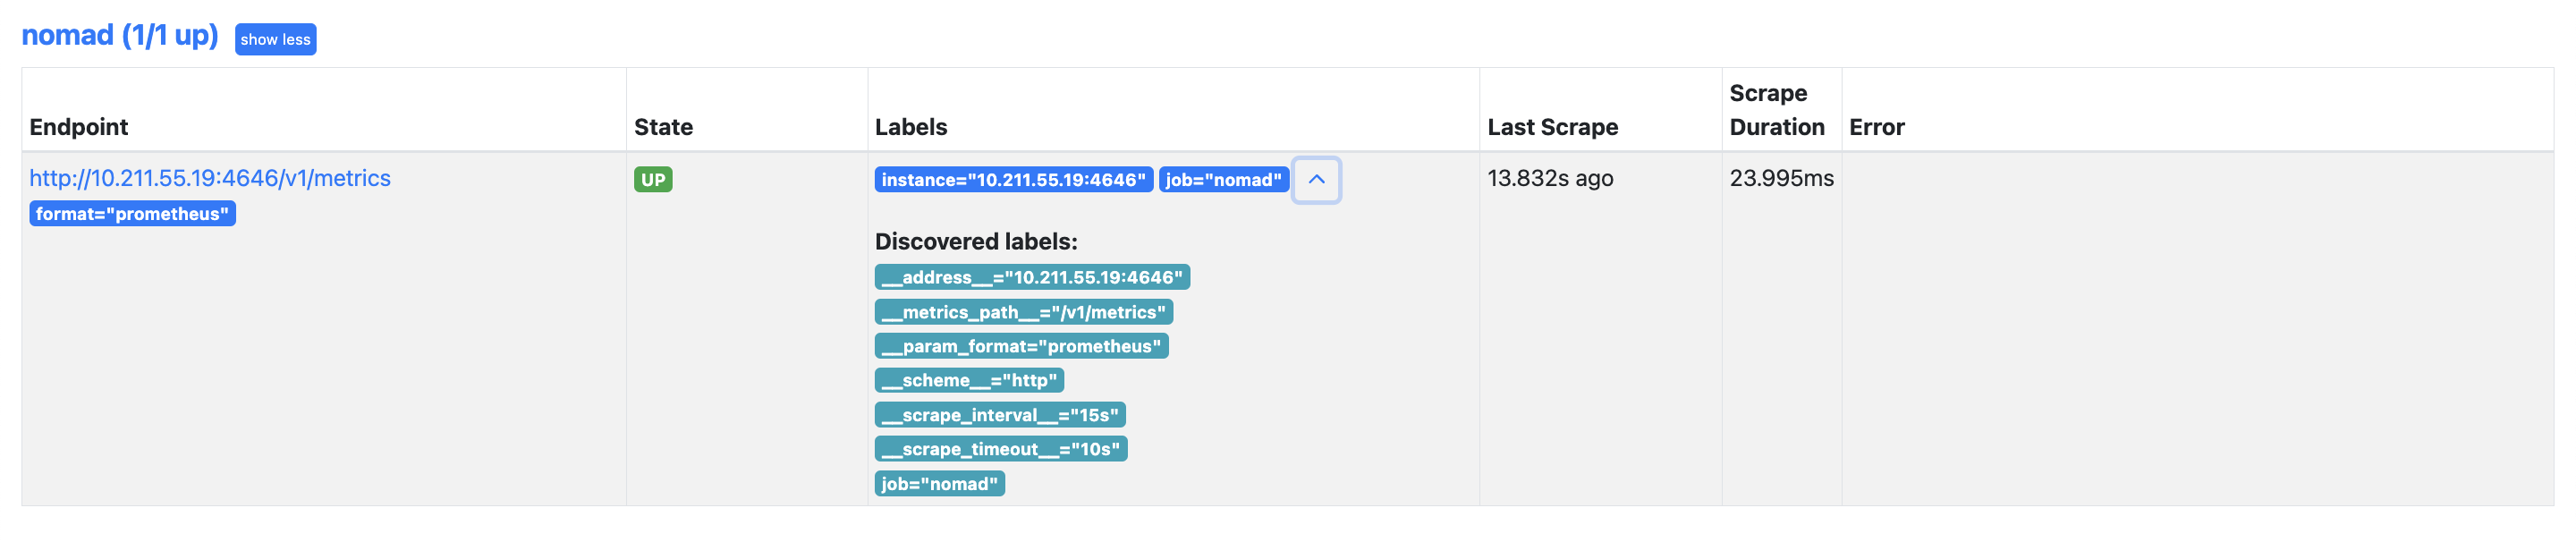2576x542 pixels.
Task: Click the "13.832s ago" last scrape value
Action: point(1549,178)
